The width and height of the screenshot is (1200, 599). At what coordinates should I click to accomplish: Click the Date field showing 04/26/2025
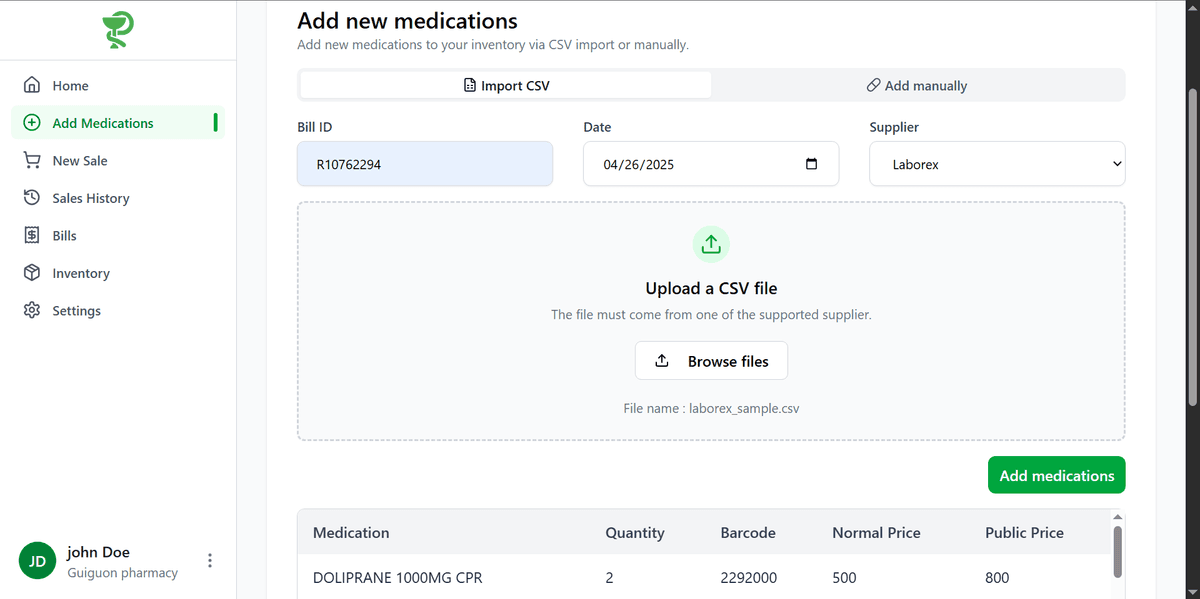pyautogui.click(x=711, y=164)
